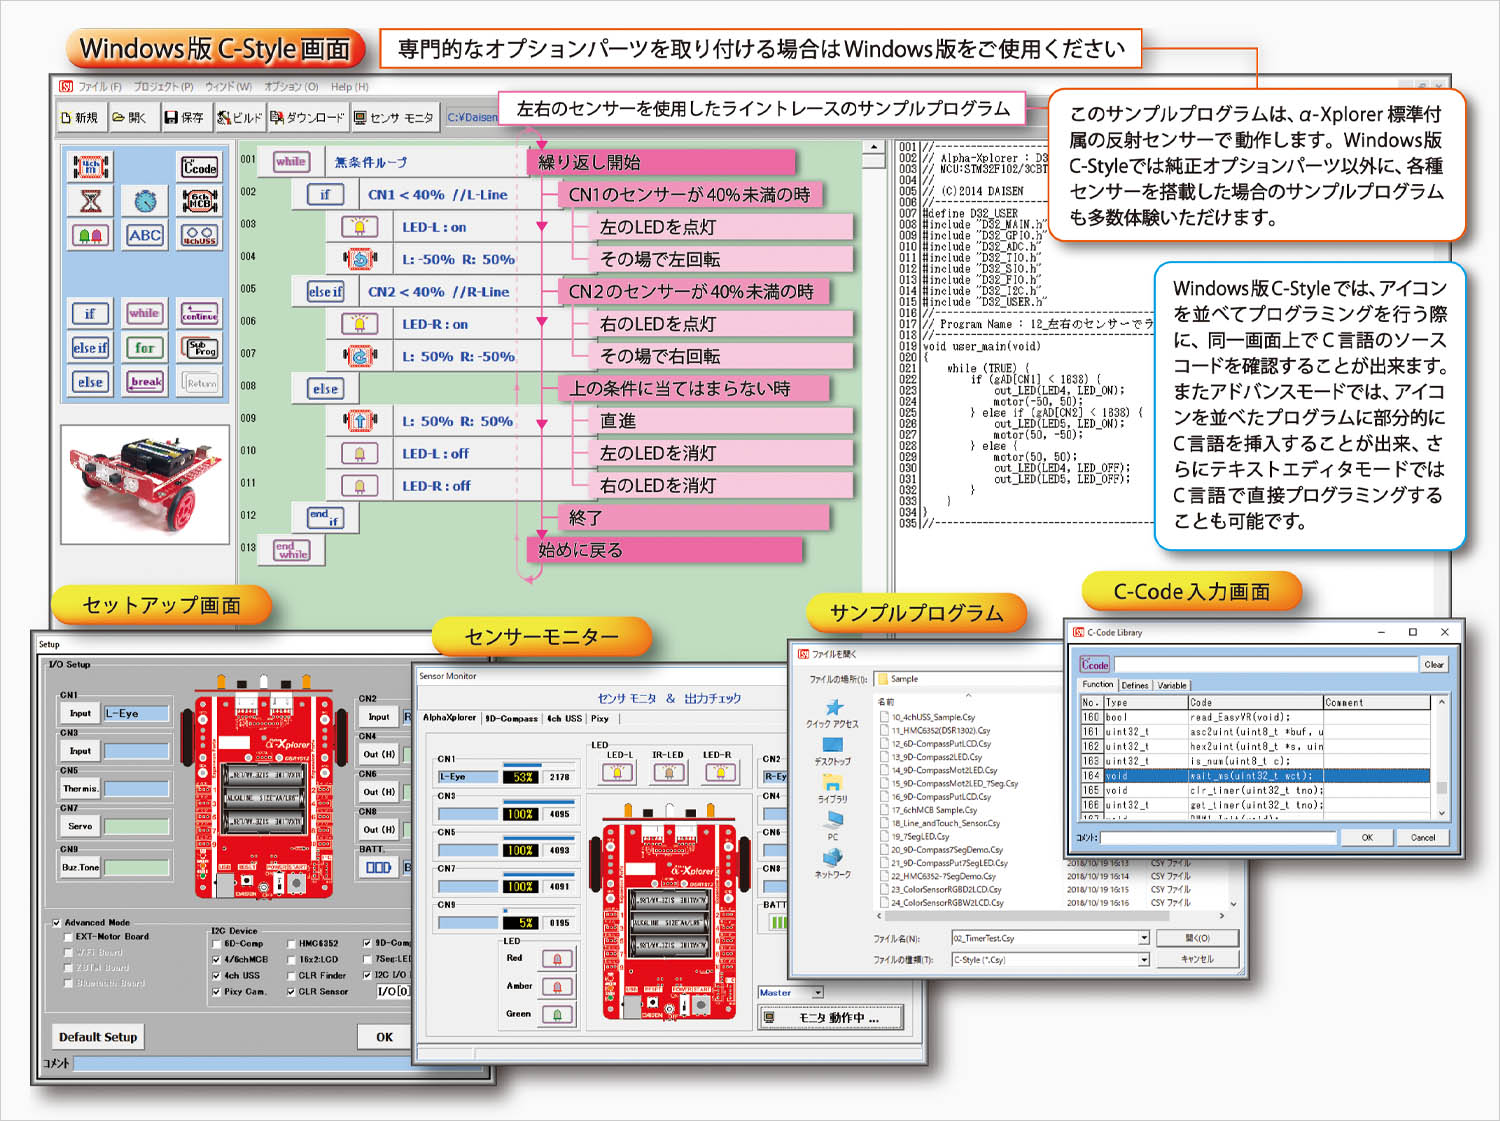1500x1121 pixels.
Task: Enable the EXT-Motor Board checkbox
Action: tap(69, 937)
